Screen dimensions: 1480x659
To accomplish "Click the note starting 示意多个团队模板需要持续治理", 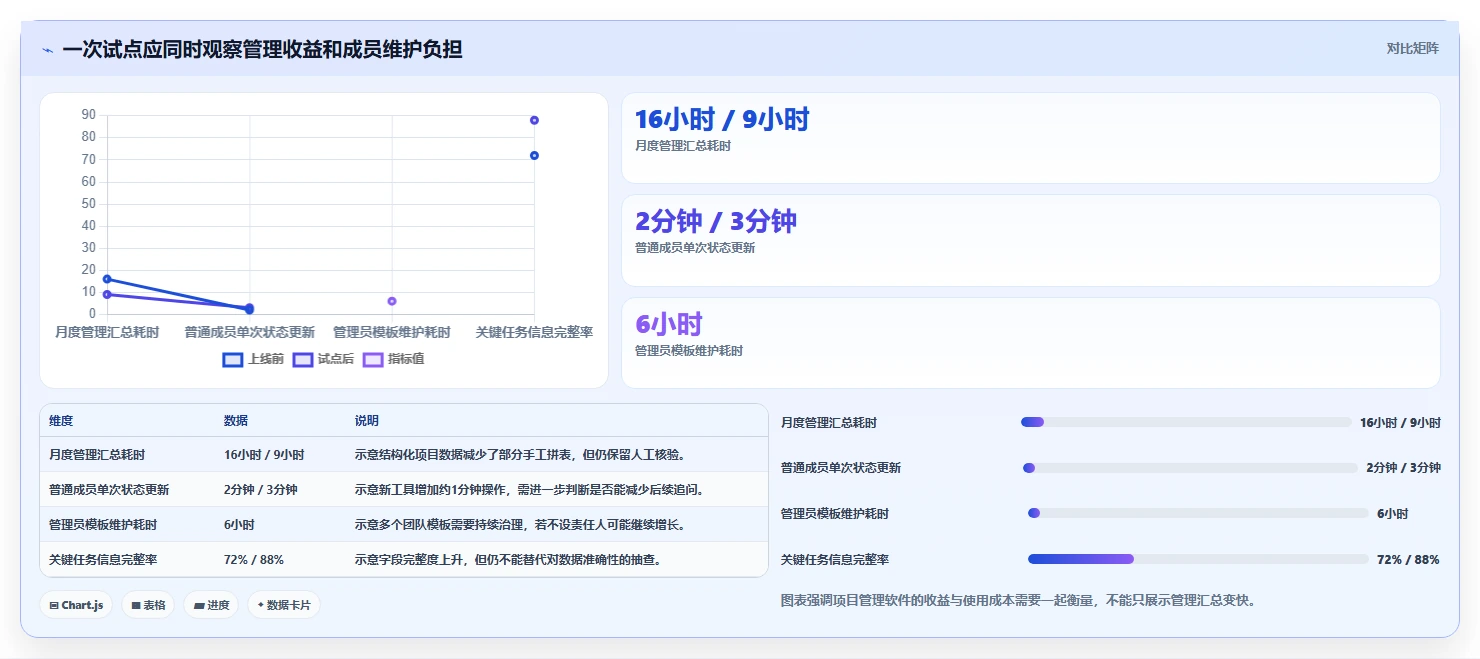I will tap(520, 525).
